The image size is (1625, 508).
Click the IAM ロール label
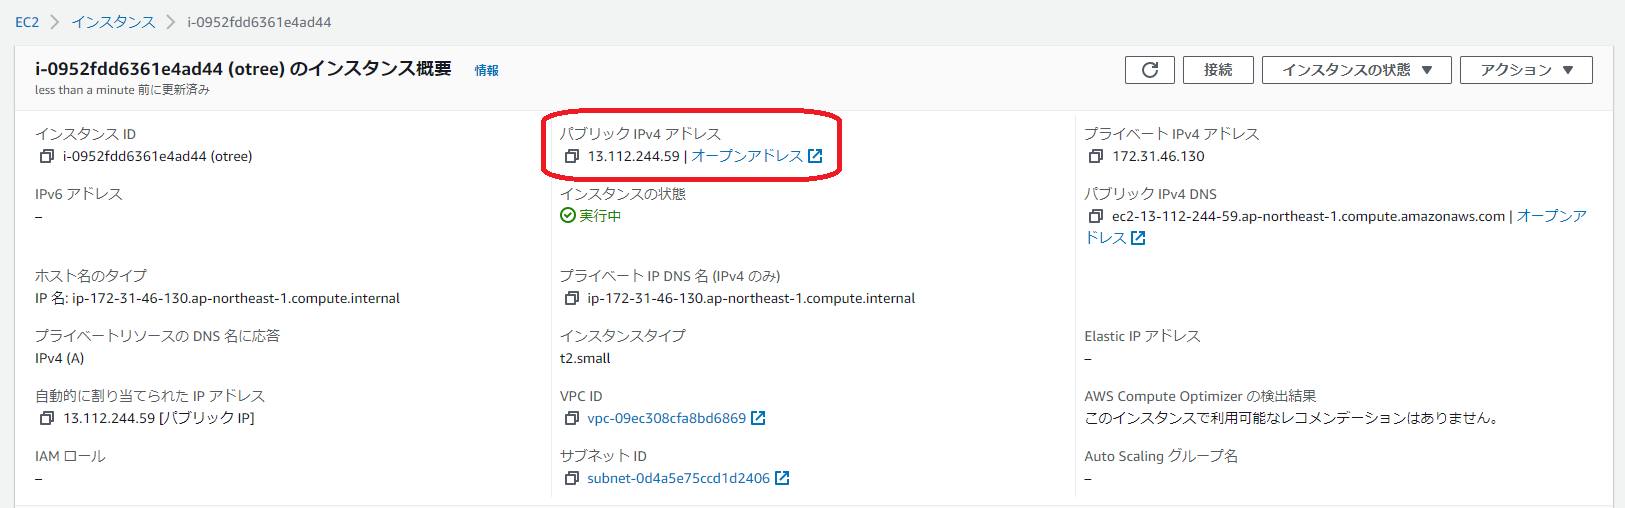point(70,456)
